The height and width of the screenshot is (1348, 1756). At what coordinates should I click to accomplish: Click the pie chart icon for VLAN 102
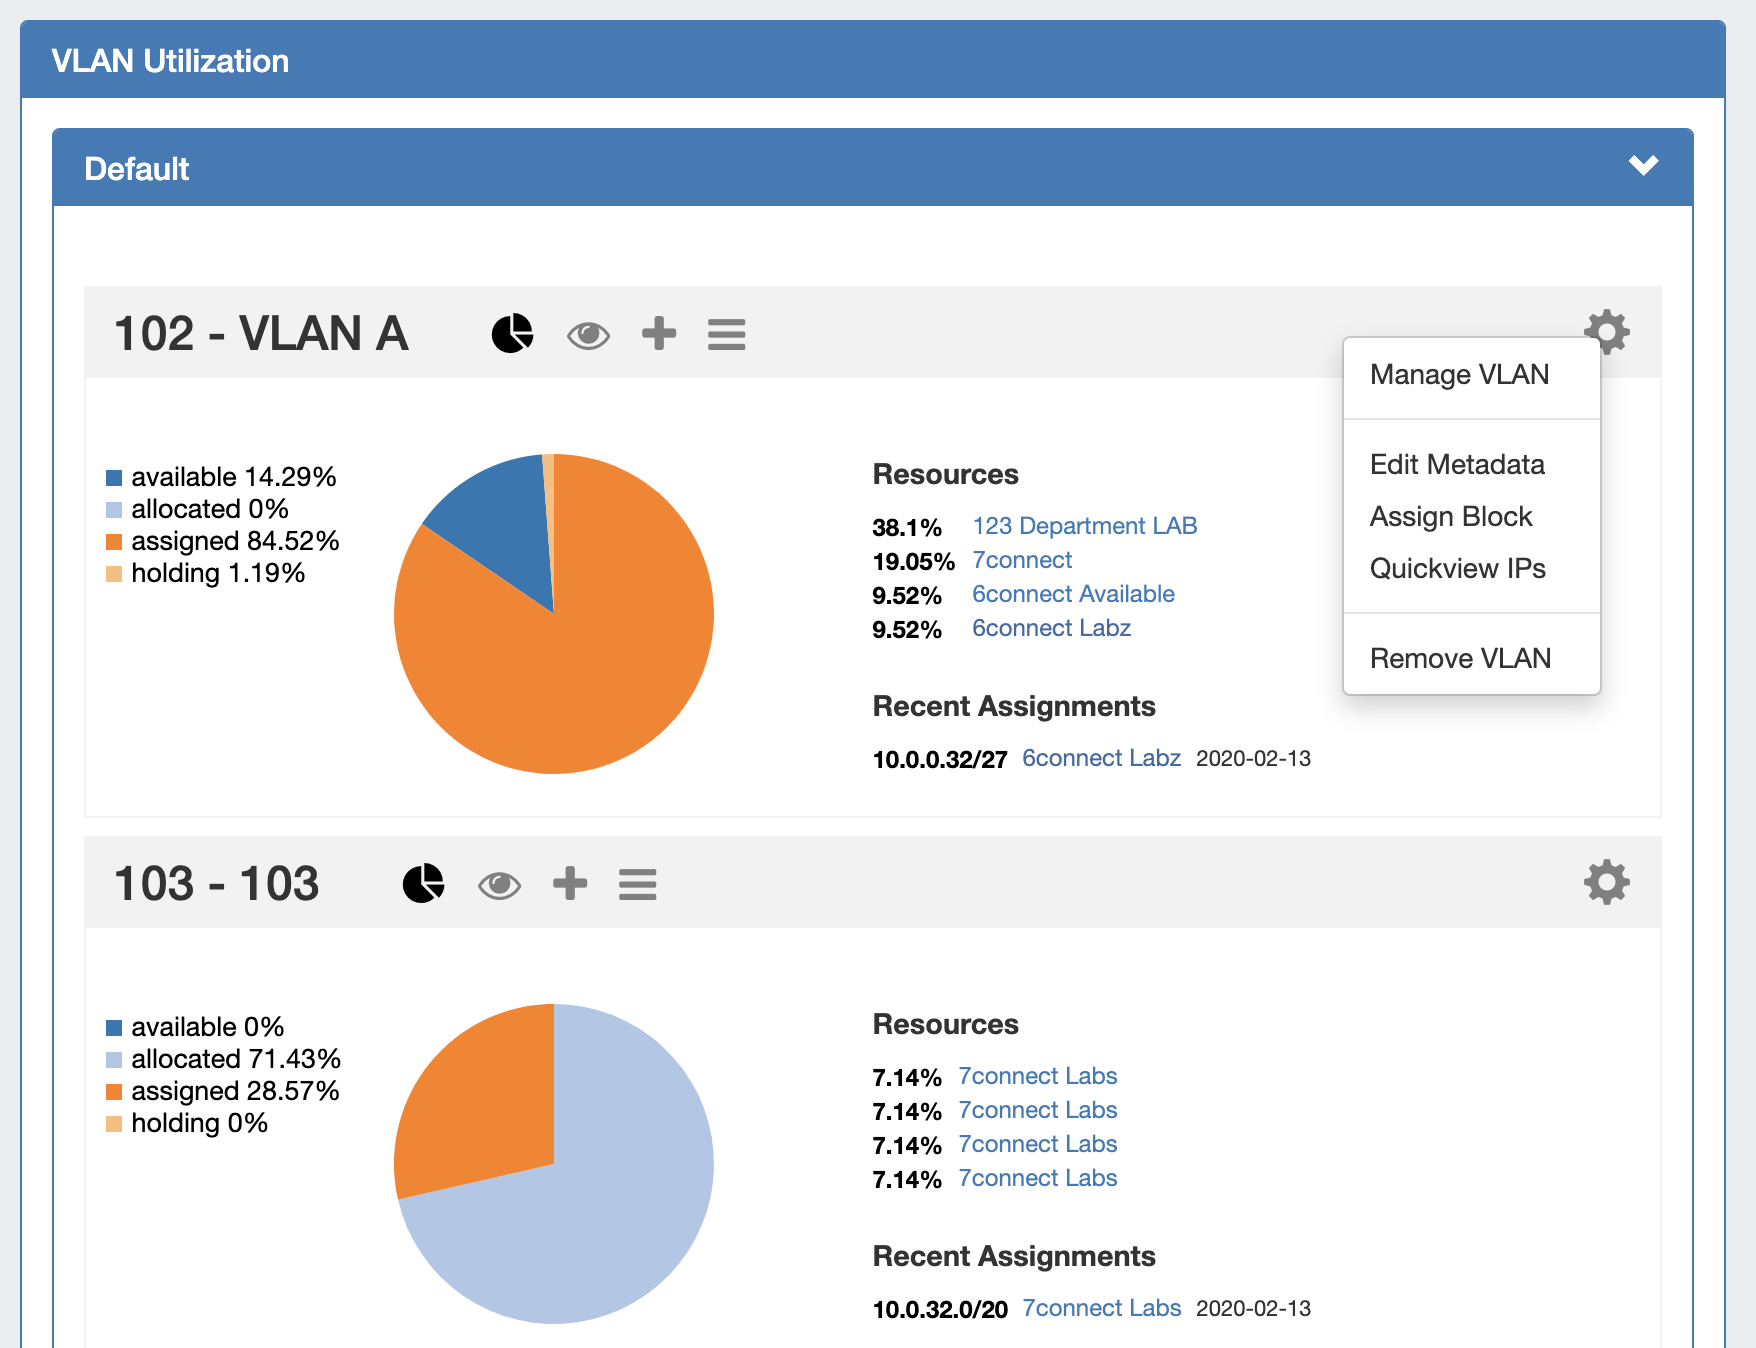point(512,333)
